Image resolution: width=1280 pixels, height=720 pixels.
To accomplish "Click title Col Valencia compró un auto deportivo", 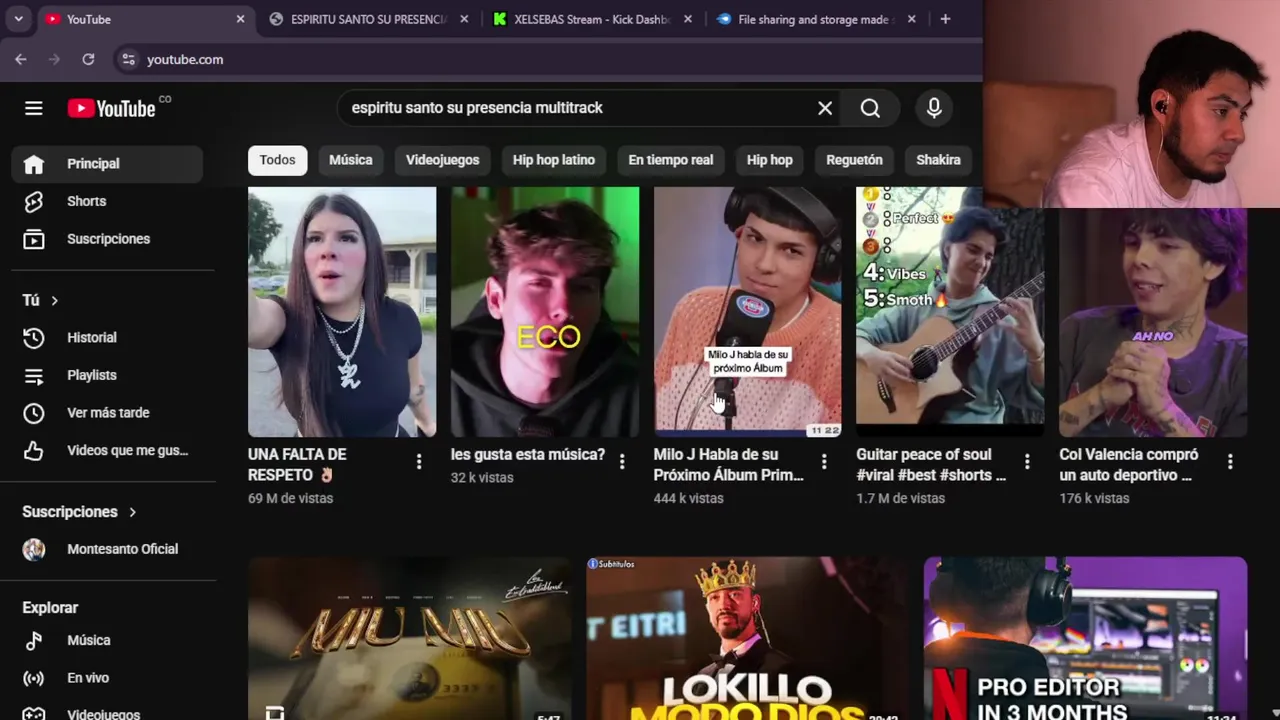I will (x=1129, y=465).
